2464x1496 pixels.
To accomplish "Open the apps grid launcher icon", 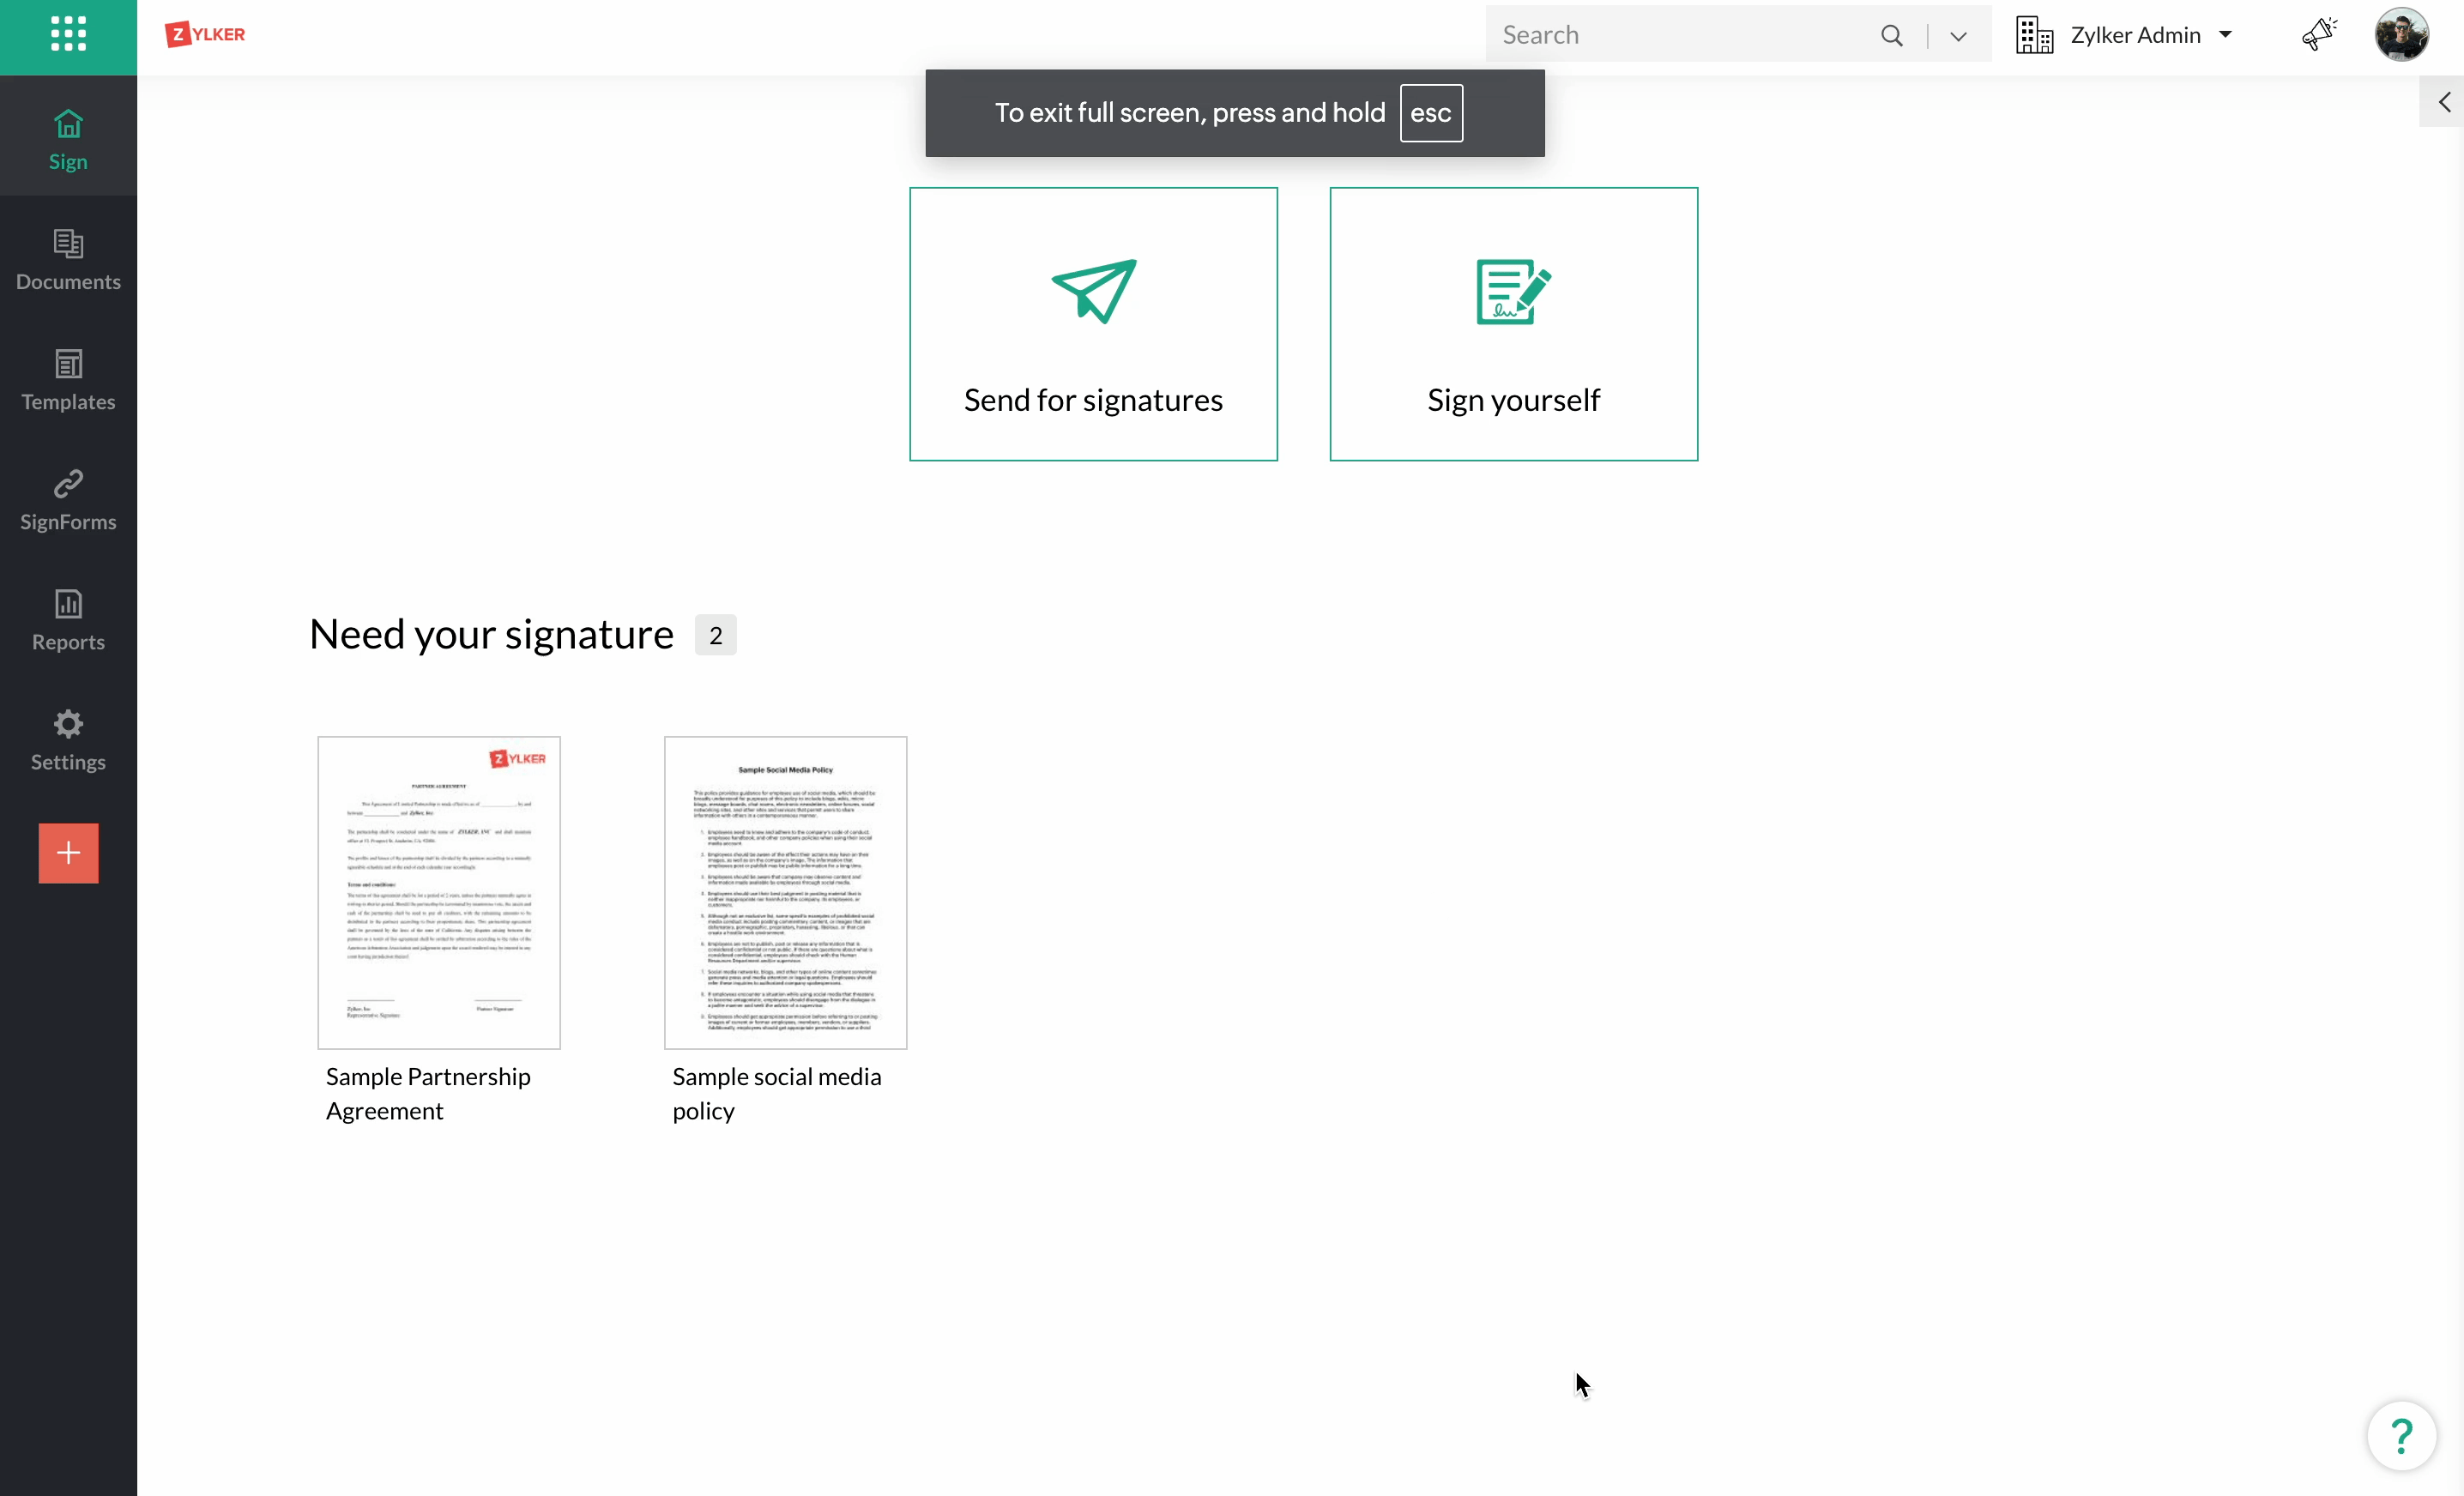I will (68, 34).
